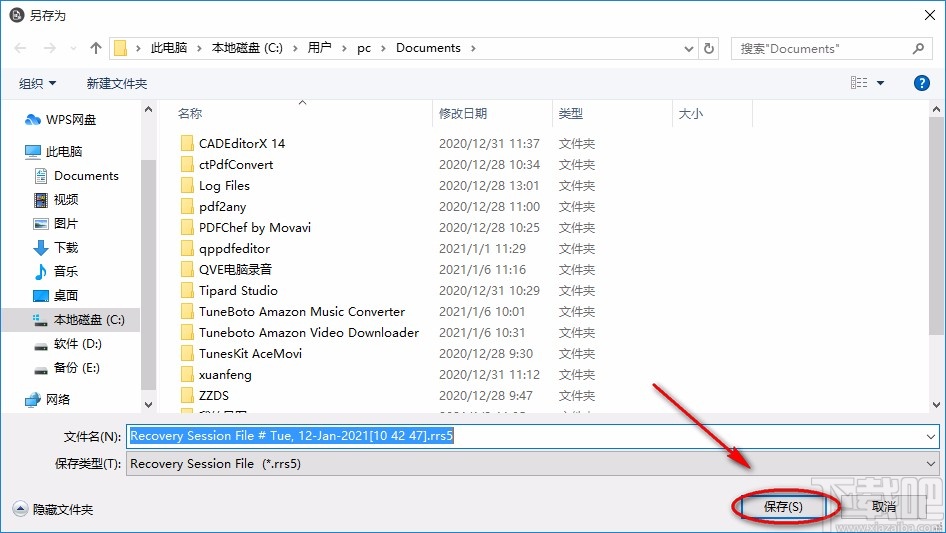Screen dimensions: 946x533
Task: Select 软件 (D:) drive in the sidebar
Action: (68, 344)
